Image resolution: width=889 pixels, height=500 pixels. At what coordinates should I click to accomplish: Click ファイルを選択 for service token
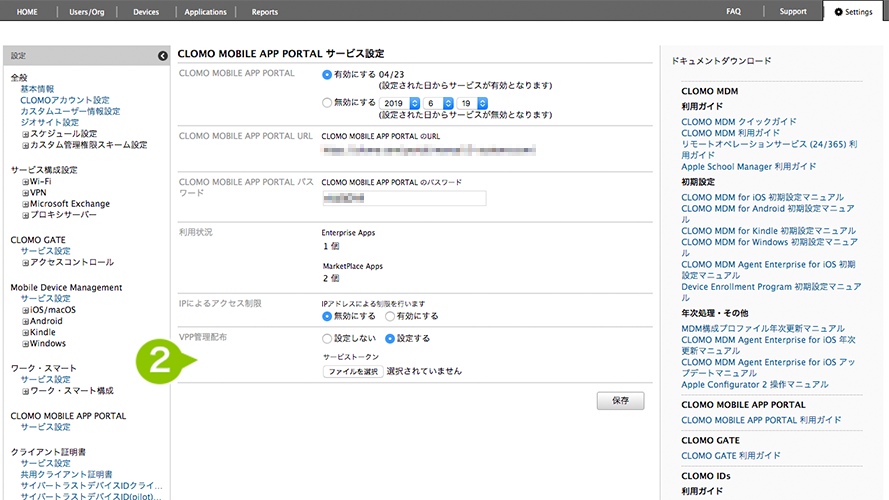point(353,371)
